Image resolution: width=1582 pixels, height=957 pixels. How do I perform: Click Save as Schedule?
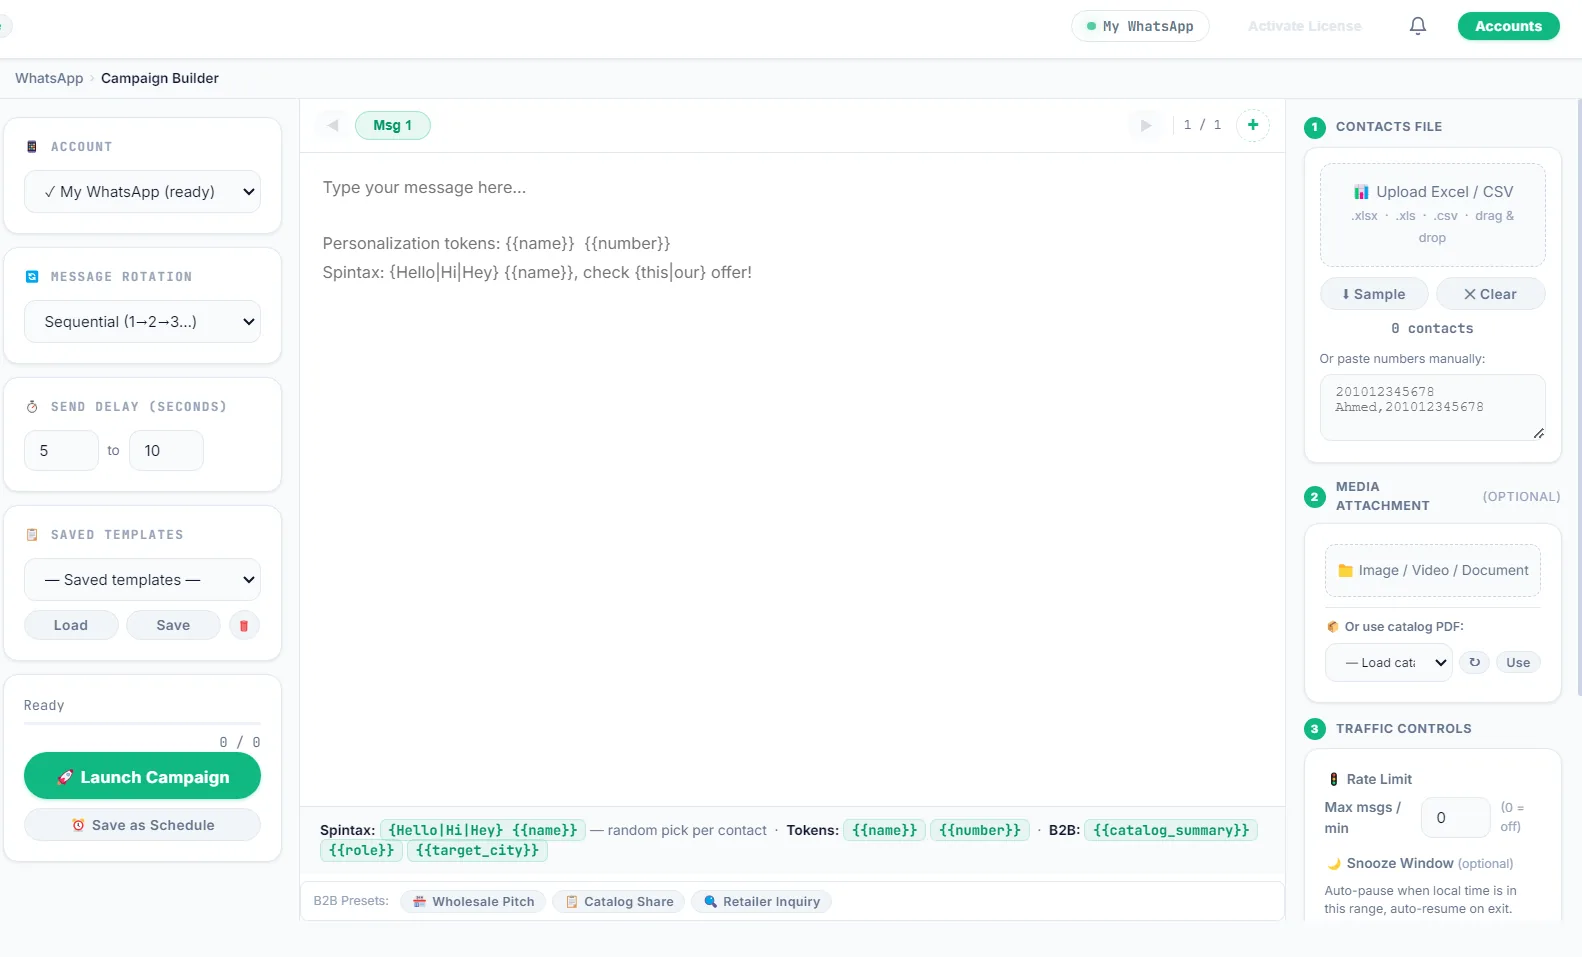coord(142,825)
